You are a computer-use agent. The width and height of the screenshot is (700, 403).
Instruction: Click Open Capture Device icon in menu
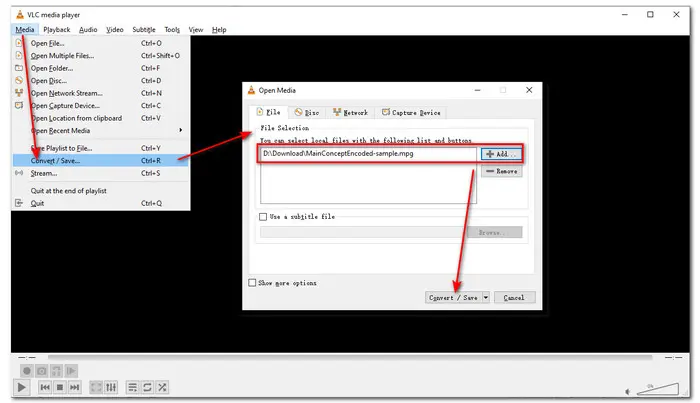pyautogui.click(x=19, y=105)
